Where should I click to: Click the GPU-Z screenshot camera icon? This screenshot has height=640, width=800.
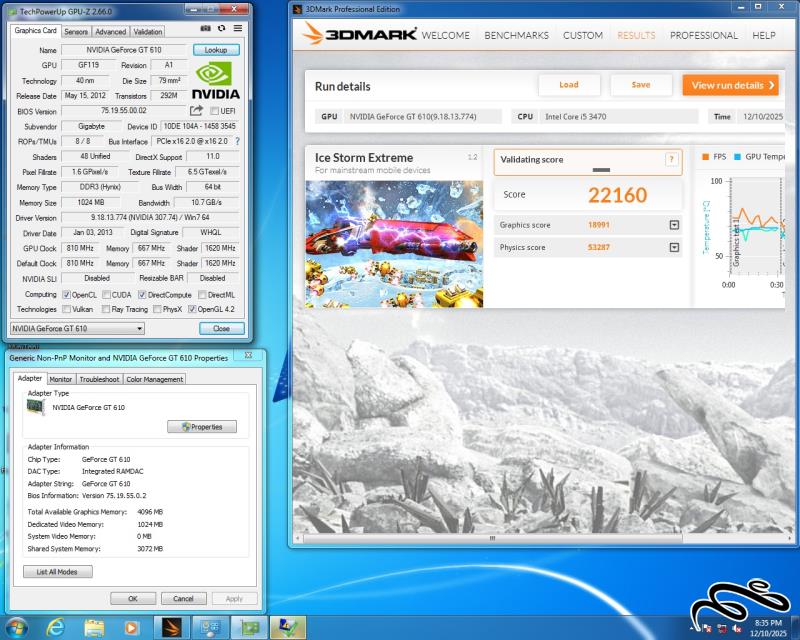(x=206, y=29)
